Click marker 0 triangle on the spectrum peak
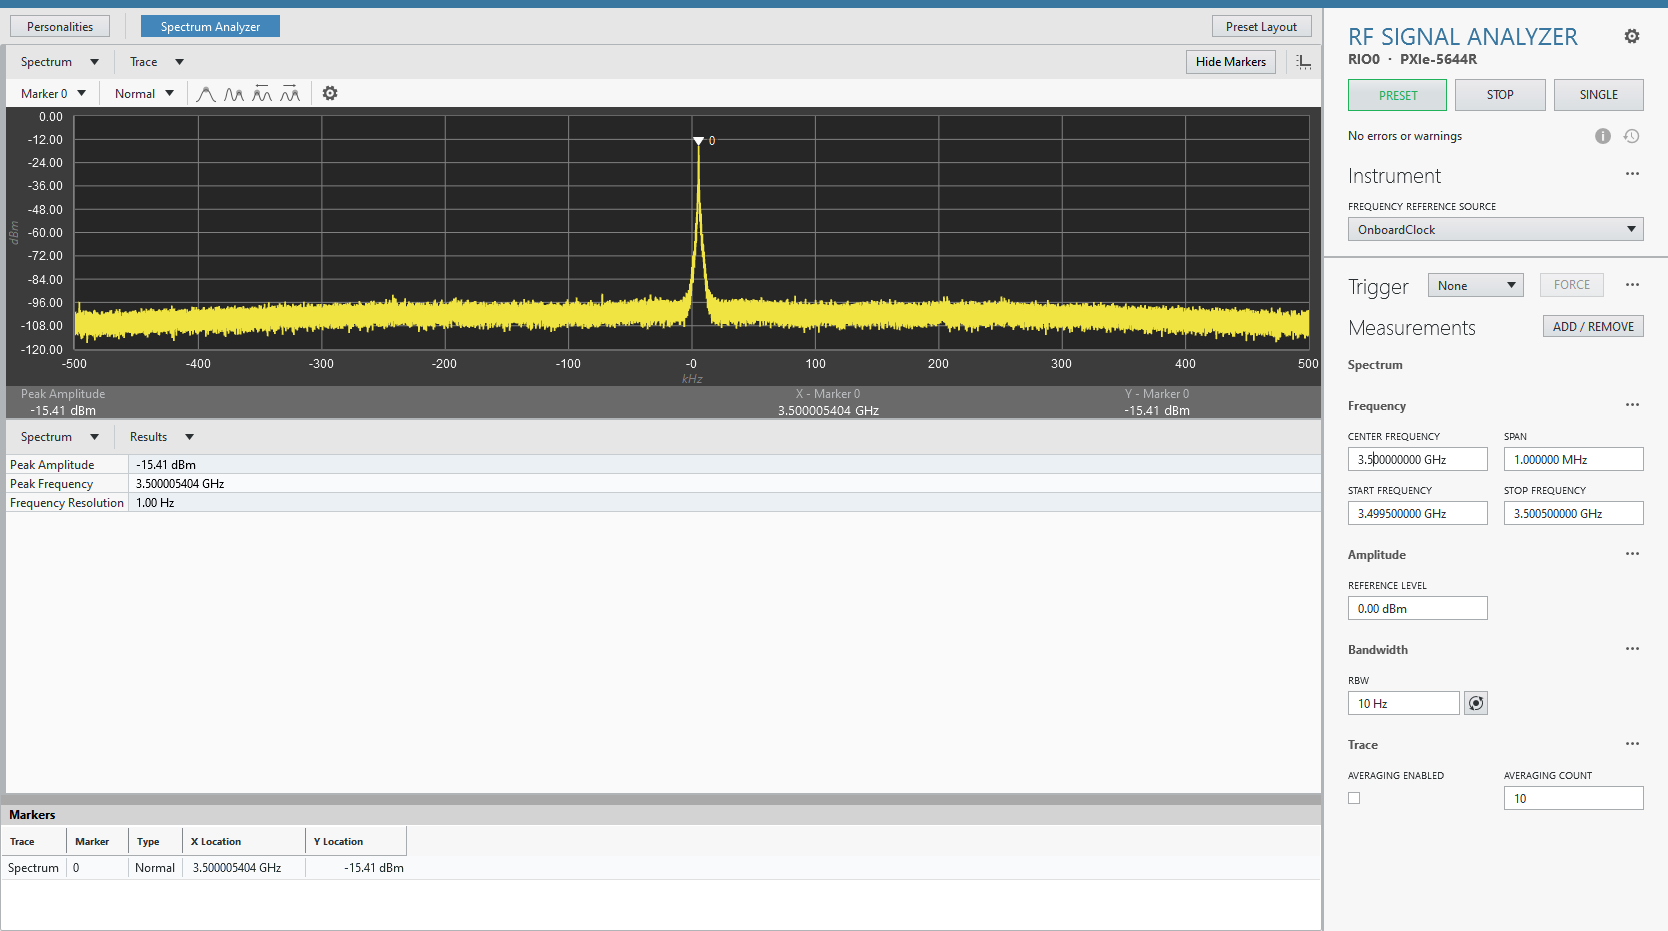This screenshot has width=1668, height=931. [698, 141]
